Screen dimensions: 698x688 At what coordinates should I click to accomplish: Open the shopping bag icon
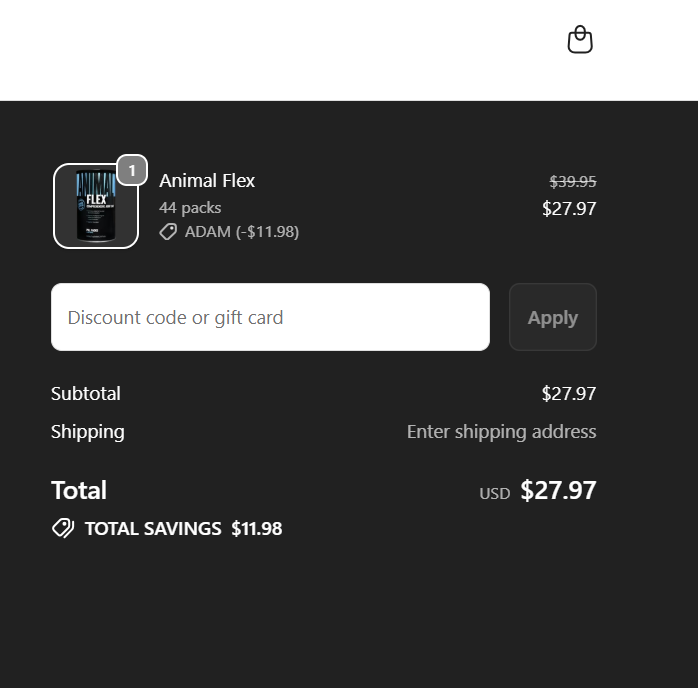tap(580, 40)
